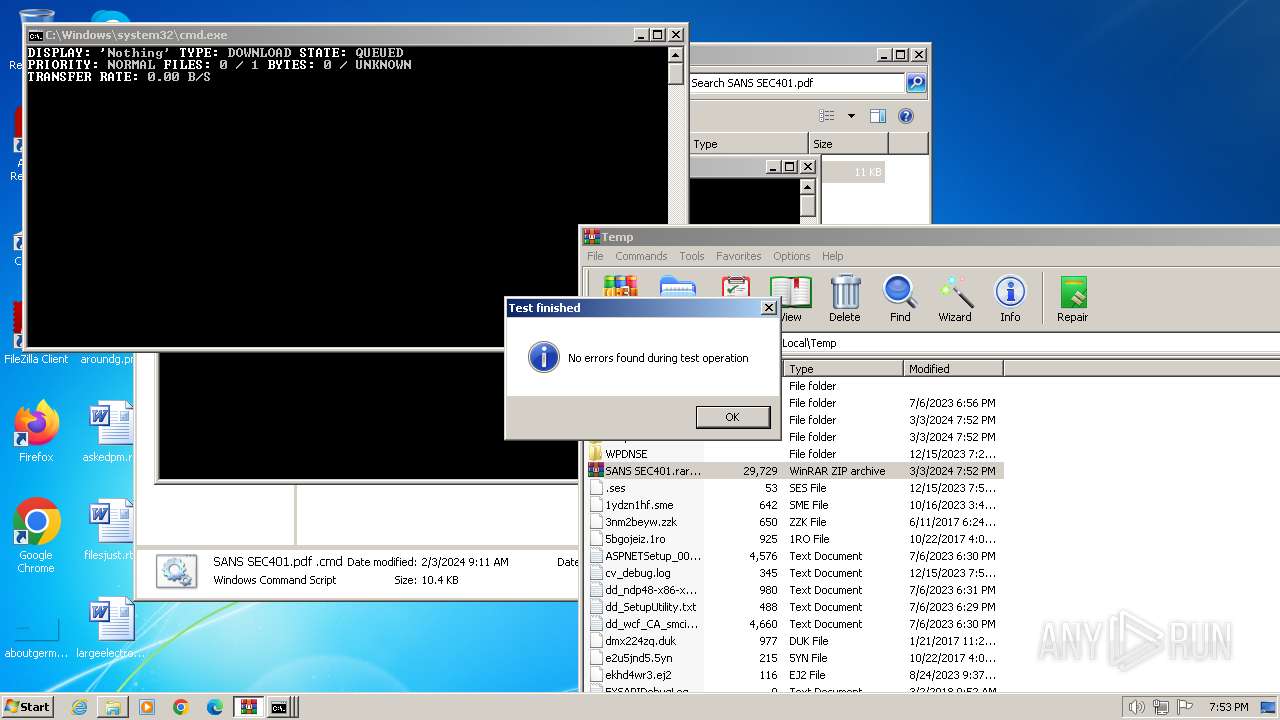
Task: Open the Find tool in WinRAR toolbar
Action: [x=900, y=299]
